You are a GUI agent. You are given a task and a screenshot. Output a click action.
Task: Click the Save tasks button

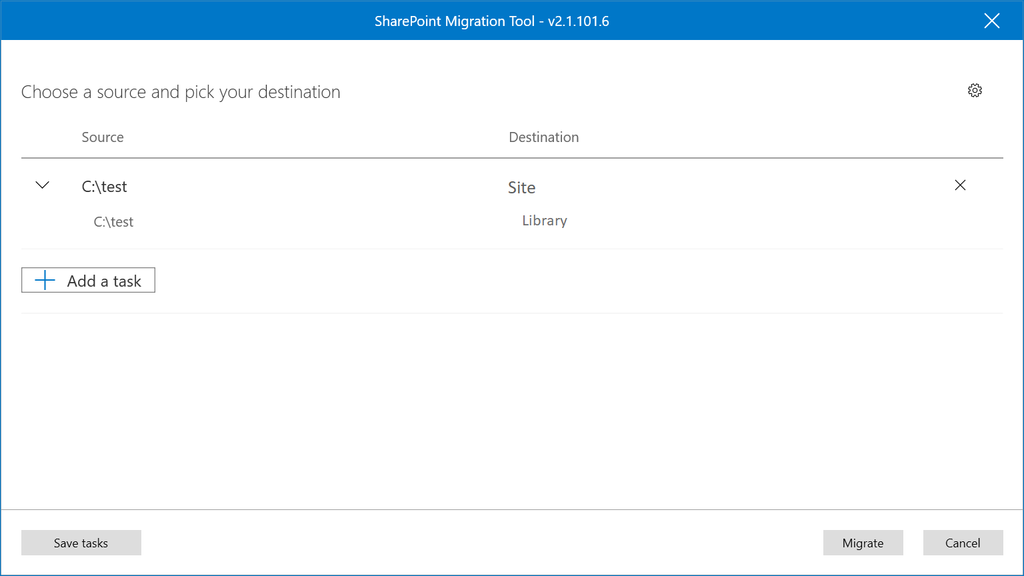pos(81,542)
